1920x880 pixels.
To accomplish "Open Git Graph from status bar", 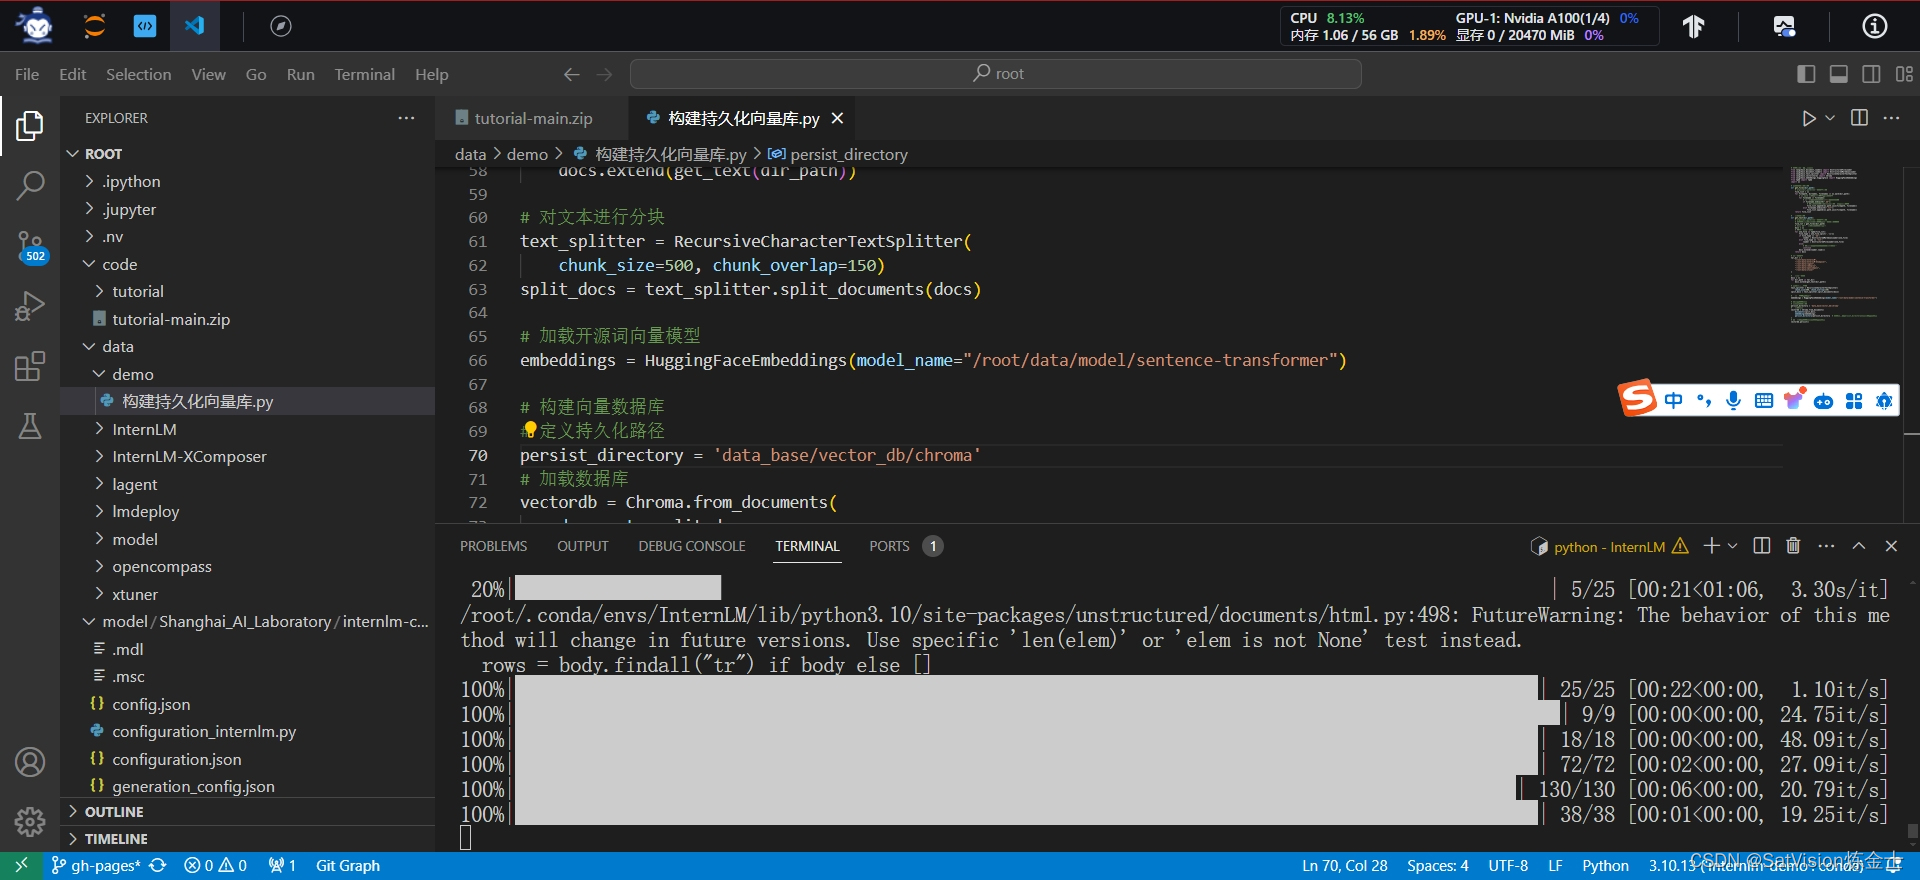I will pos(347,866).
